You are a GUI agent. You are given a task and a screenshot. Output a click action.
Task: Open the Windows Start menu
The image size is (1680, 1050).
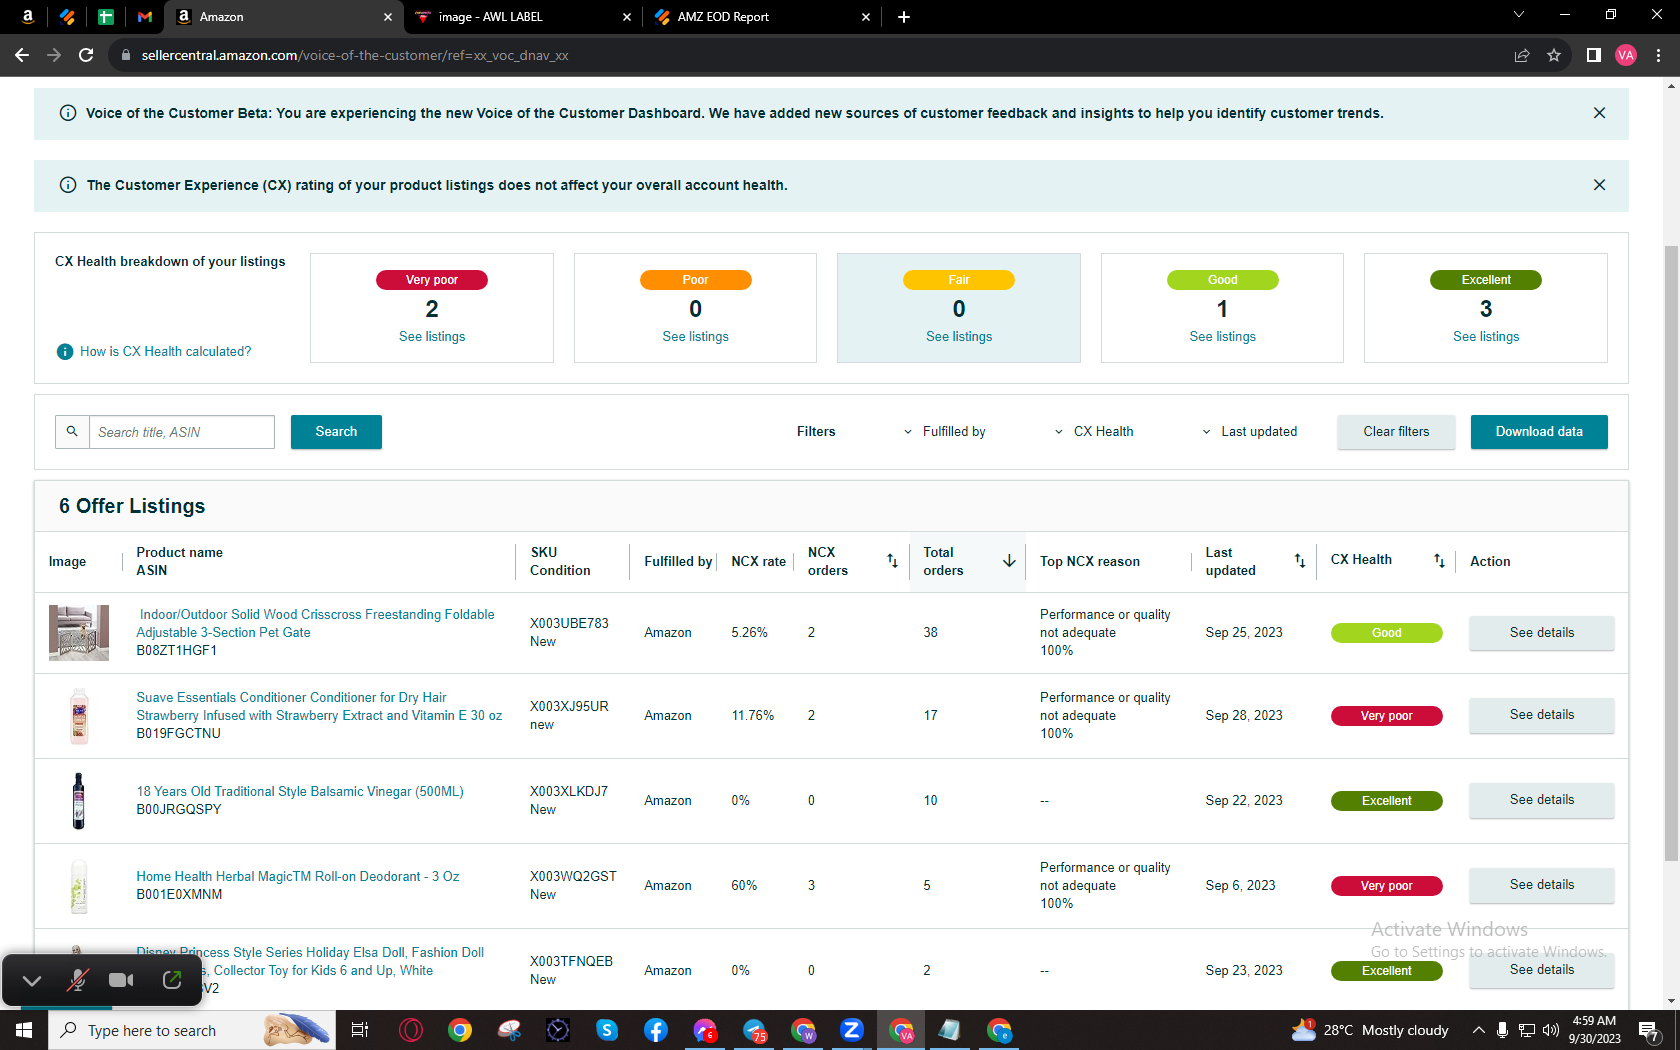[24, 1030]
